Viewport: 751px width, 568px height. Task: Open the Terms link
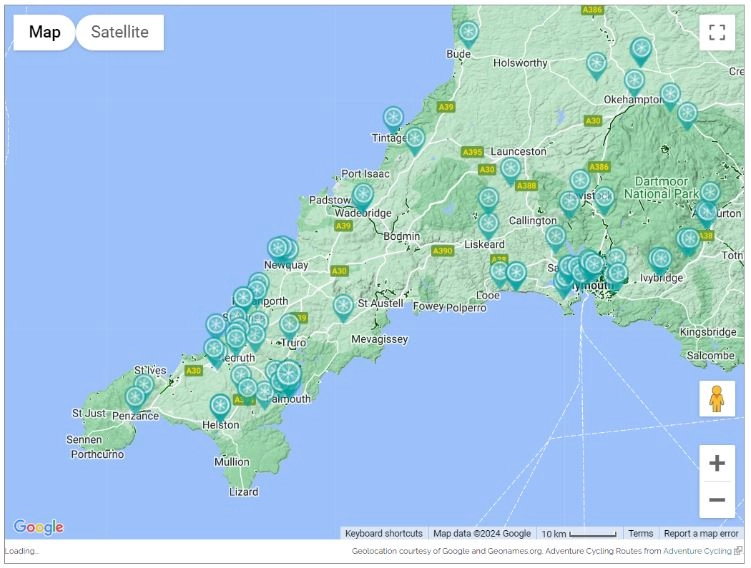point(640,533)
